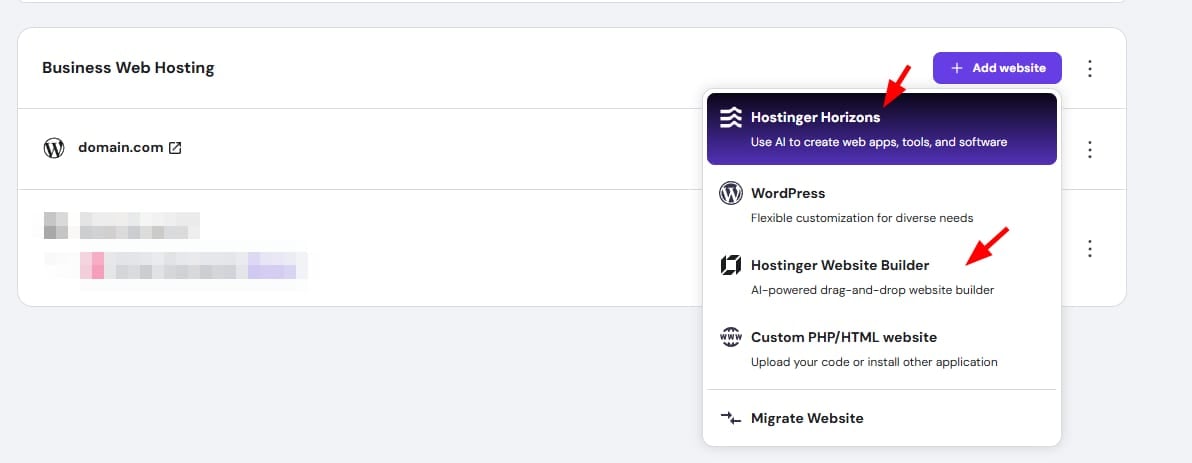Click the WordPress logo beside domain.com
This screenshot has width=1192, height=463.
54,148
